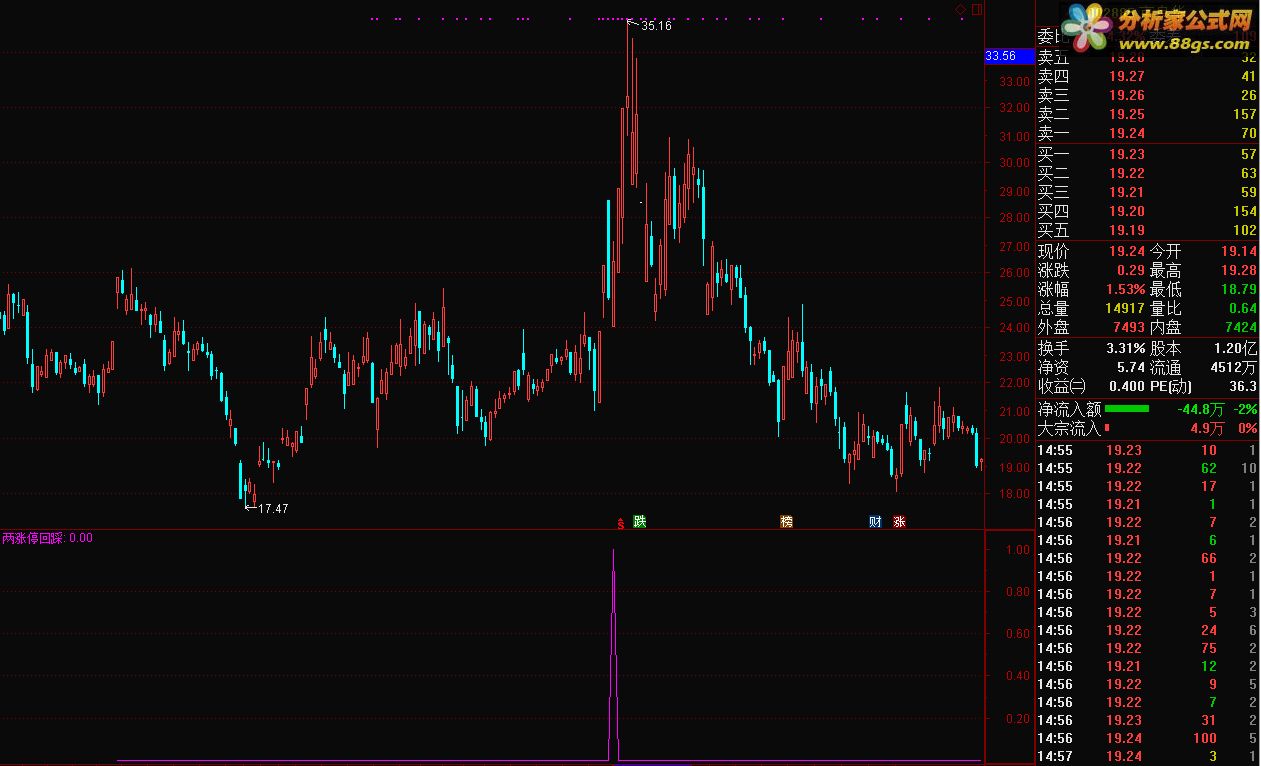The width and height of the screenshot is (1261, 766).
Task: Click the 流通 value 4512万
Action: [x=1234, y=367]
